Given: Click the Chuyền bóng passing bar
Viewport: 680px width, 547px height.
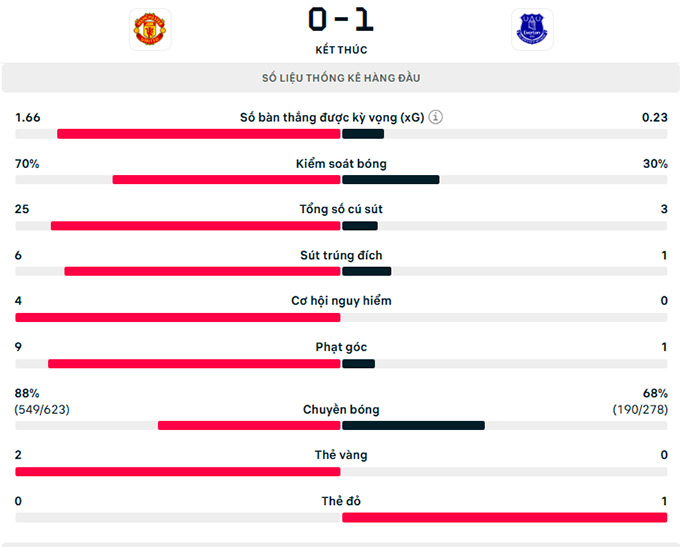Looking at the screenshot, I should (x=341, y=425).
